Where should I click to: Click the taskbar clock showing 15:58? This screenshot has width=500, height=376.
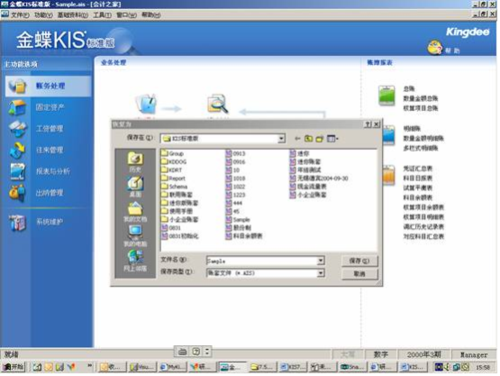pos(483,368)
